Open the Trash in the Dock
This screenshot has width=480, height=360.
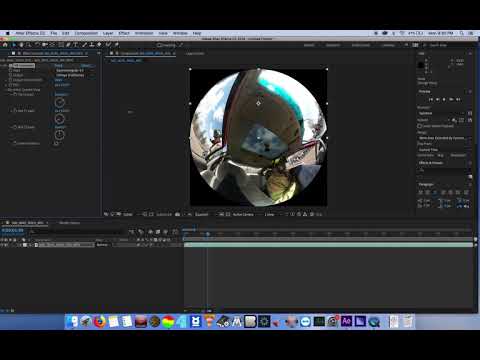[408, 322]
